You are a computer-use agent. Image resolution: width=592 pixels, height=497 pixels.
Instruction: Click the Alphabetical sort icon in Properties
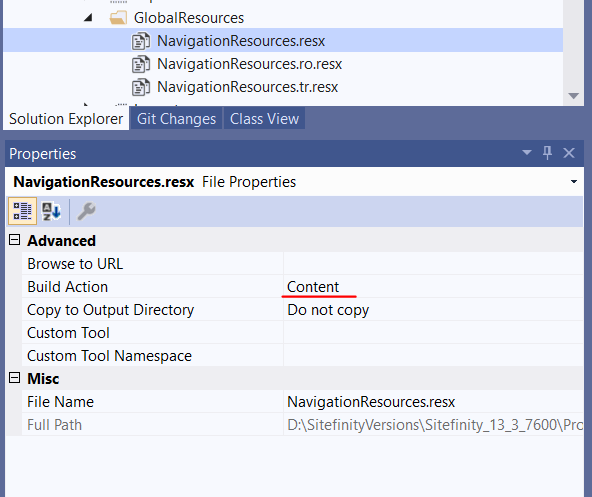(x=51, y=211)
